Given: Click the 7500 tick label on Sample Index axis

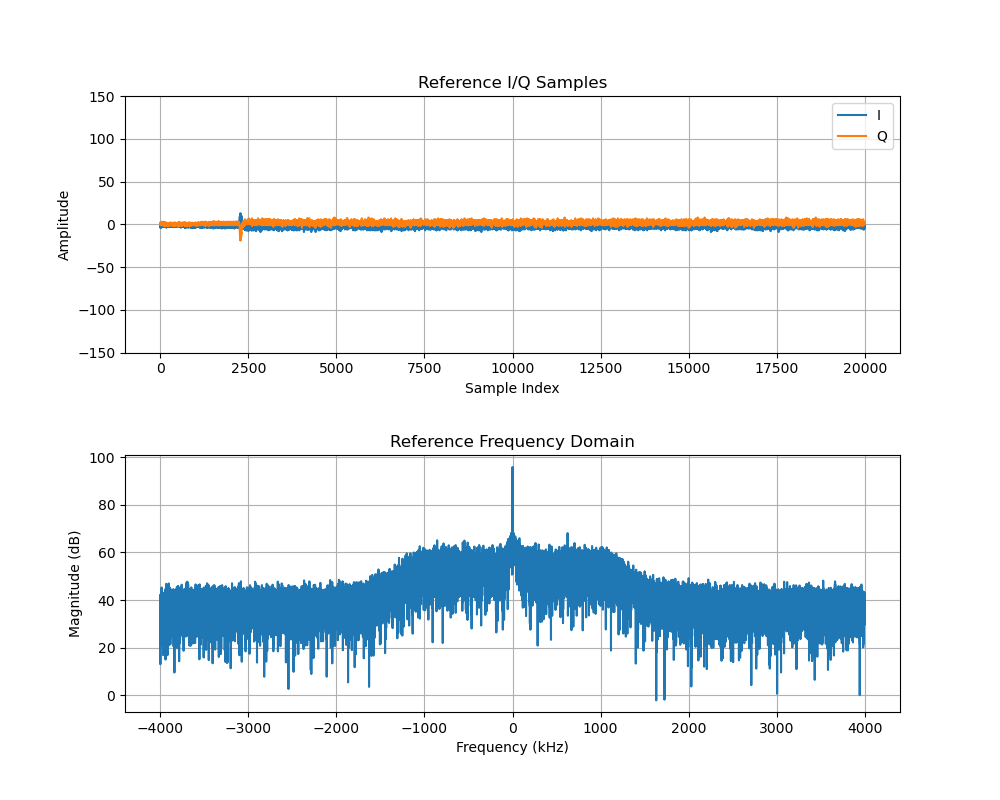Looking at the screenshot, I should click(x=424, y=368).
